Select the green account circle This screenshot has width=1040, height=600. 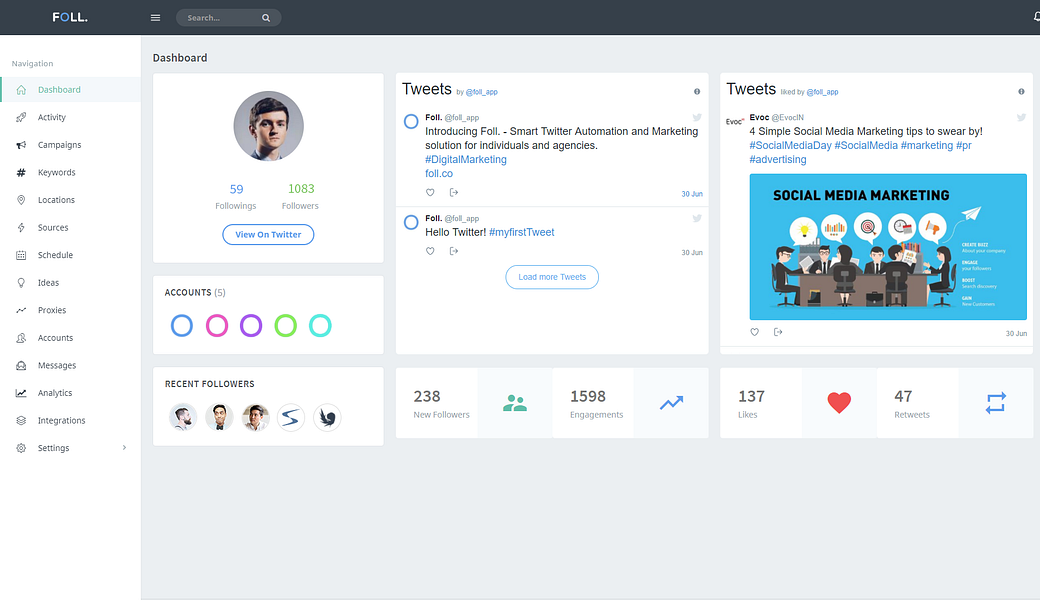pyautogui.click(x=286, y=326)
